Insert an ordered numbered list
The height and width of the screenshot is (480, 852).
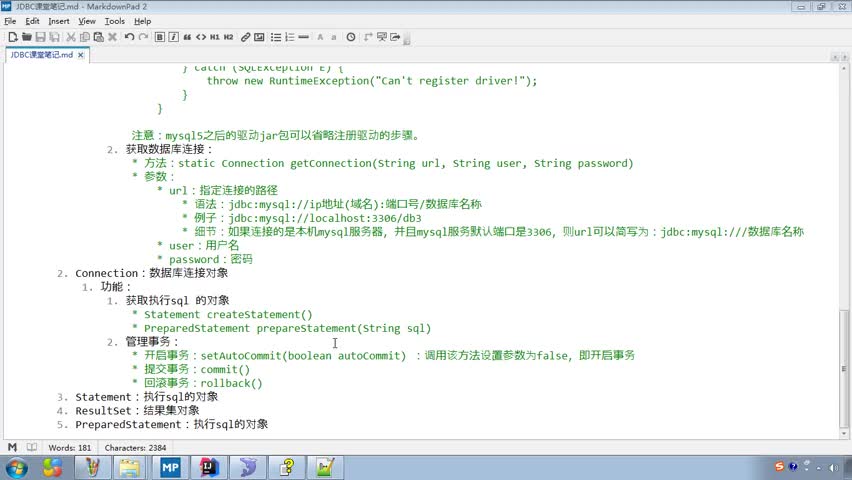point(290,37)
